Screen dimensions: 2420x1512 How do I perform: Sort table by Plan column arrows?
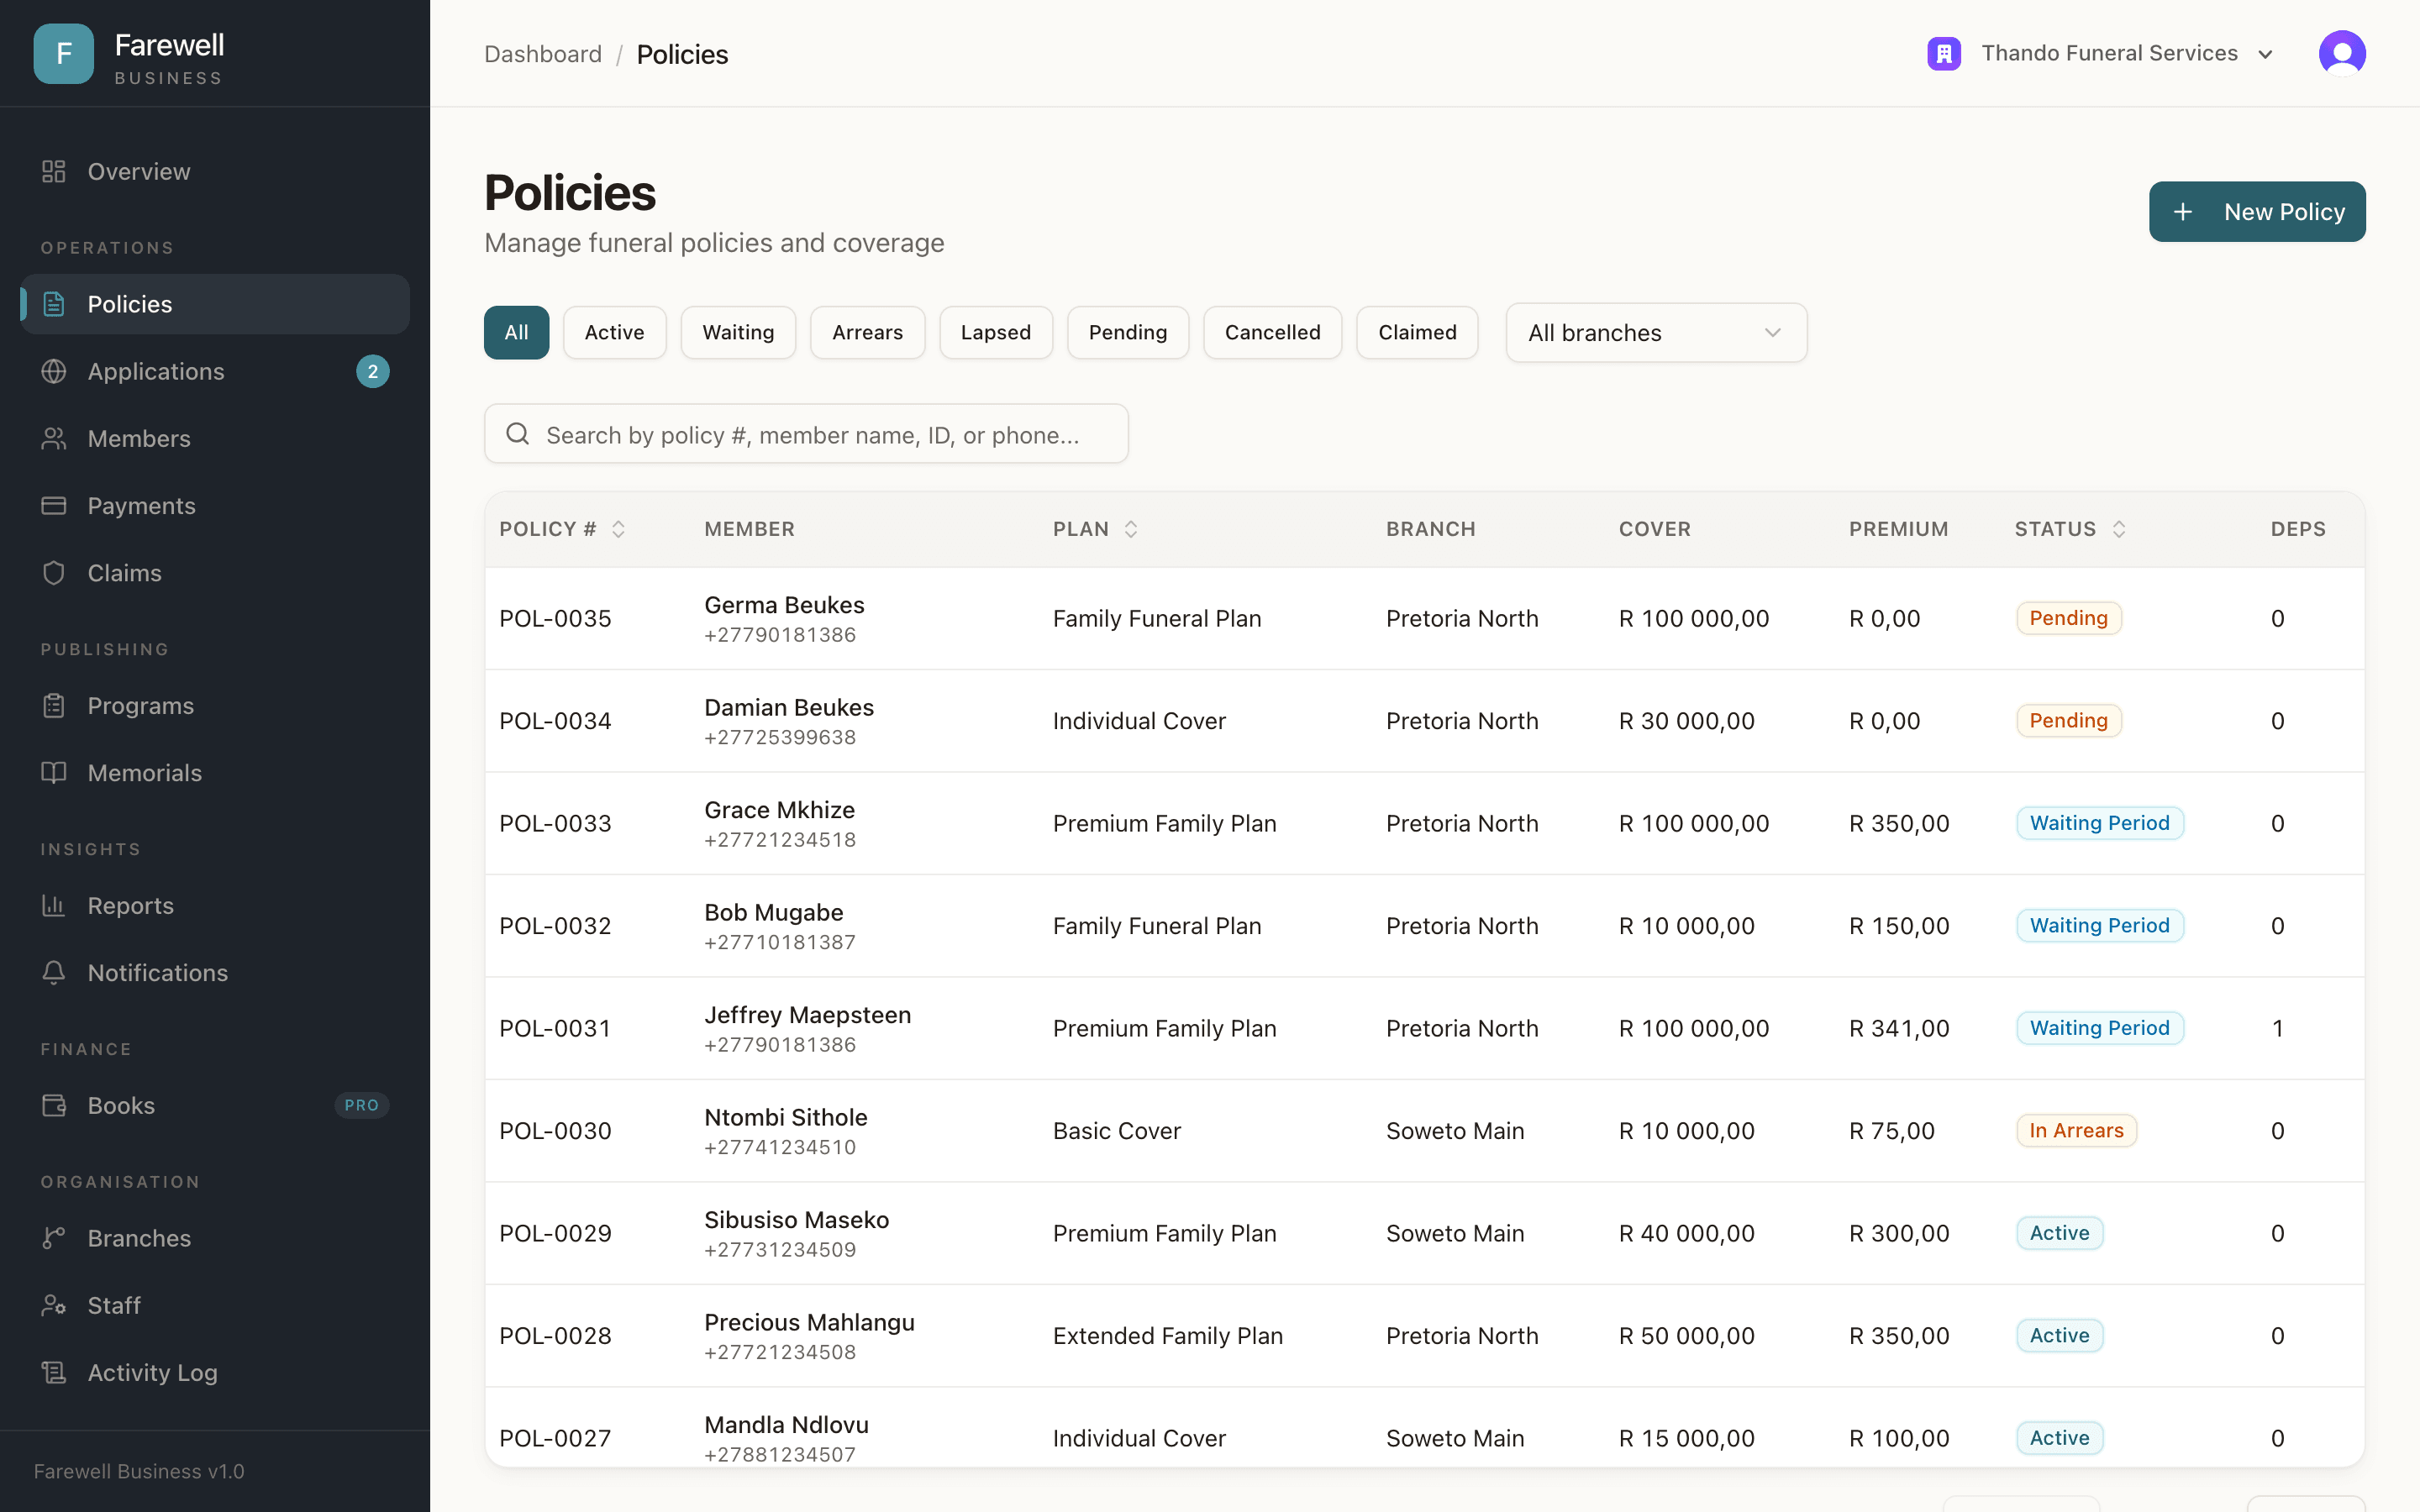[1131, 529]
